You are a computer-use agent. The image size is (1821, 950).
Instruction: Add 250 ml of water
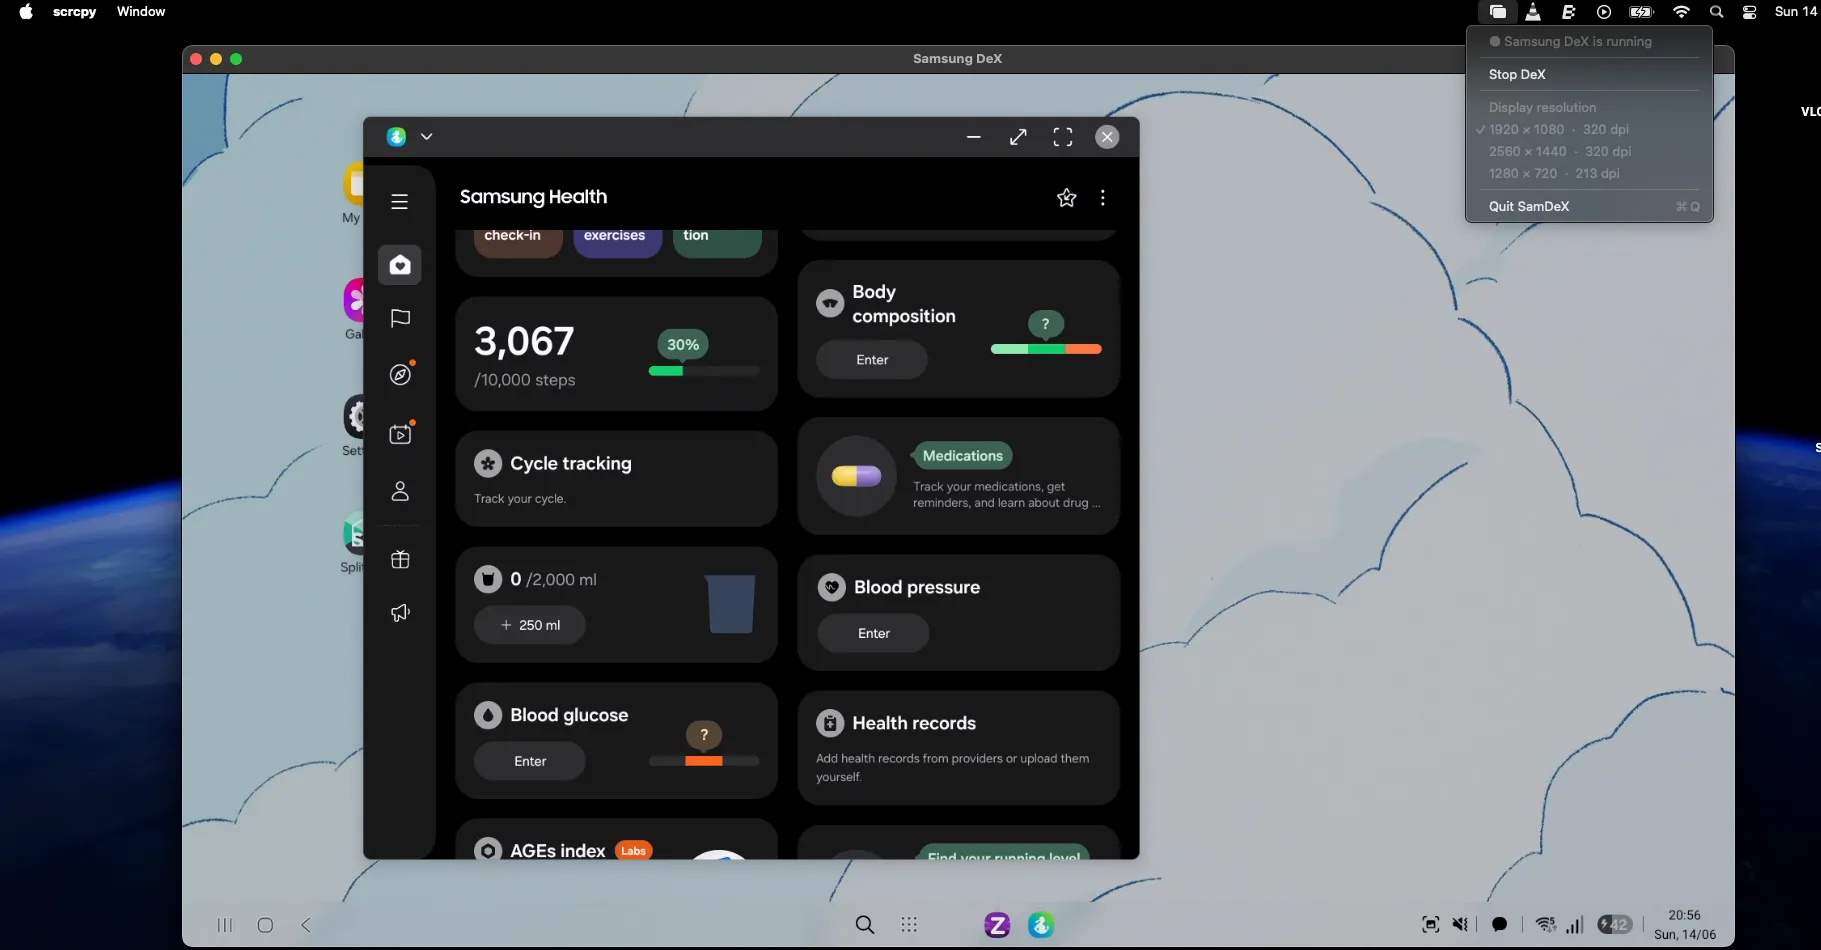(x=530, y=625)
